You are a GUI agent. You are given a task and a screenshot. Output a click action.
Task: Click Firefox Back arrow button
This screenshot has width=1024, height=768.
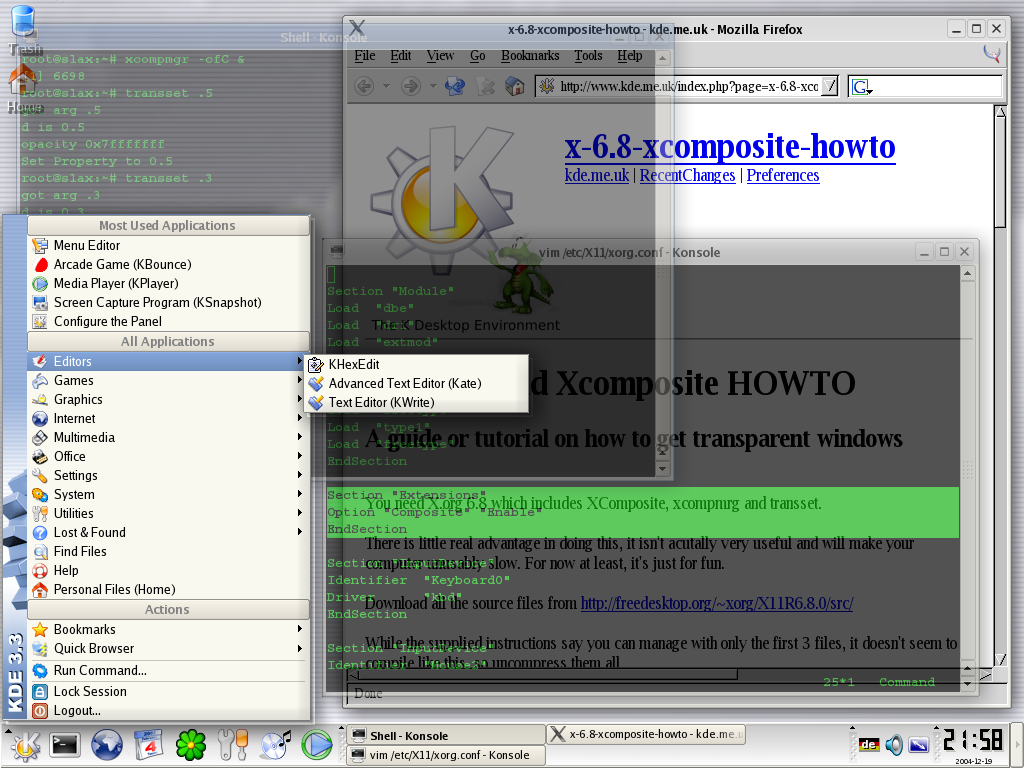[x=364, y=86]
